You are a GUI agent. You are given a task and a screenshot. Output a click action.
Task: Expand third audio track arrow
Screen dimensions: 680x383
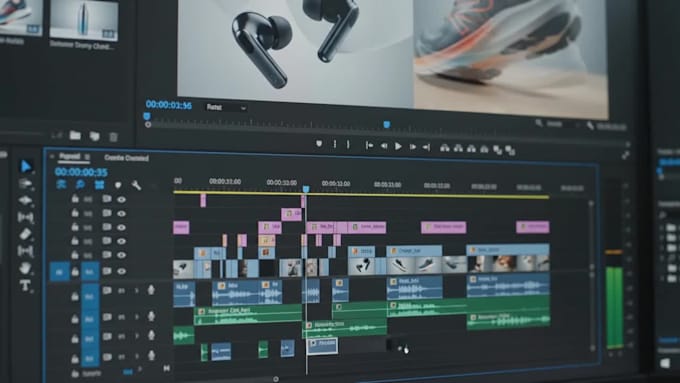point(137,336)
